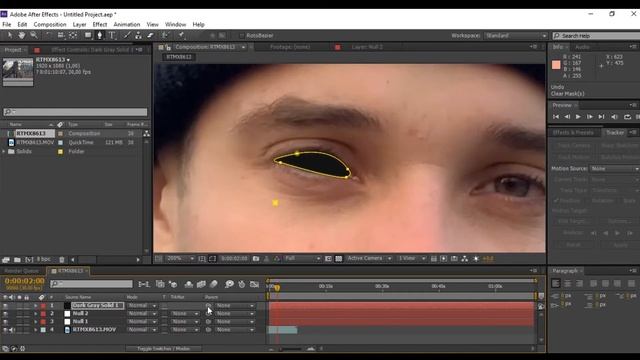Switch to the Tracker panel tab
This screenshot has height=360, width=640.
(615, 133)
